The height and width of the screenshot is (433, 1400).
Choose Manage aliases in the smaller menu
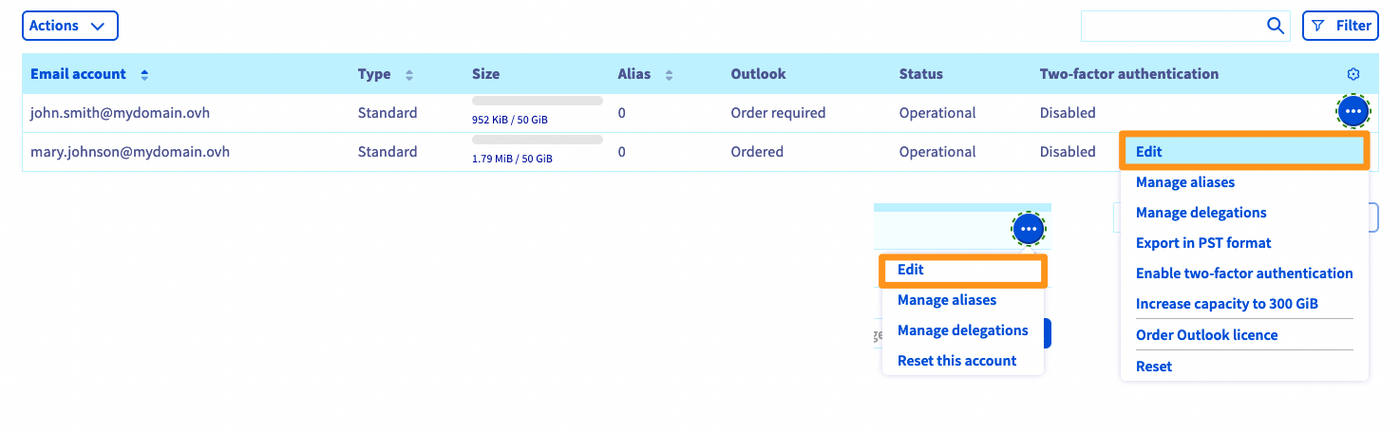click(x=946, y=300)
